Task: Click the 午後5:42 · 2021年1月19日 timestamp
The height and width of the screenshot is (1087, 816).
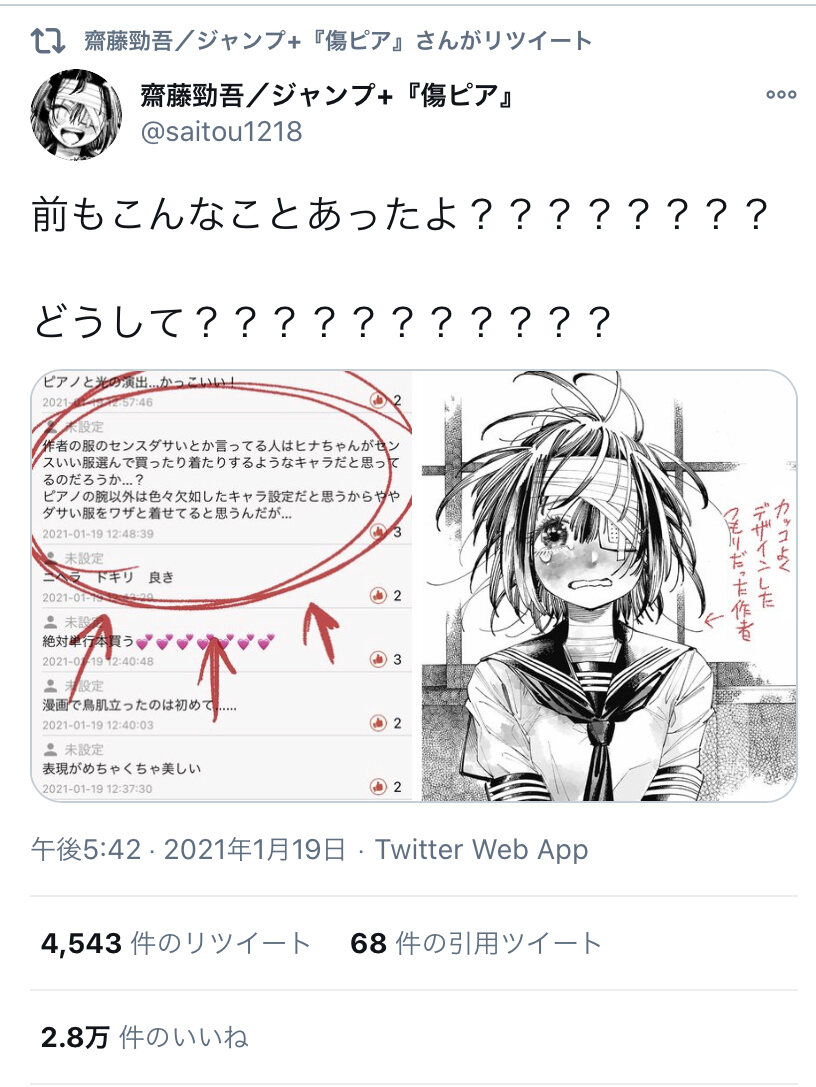Action: [188, 849]
